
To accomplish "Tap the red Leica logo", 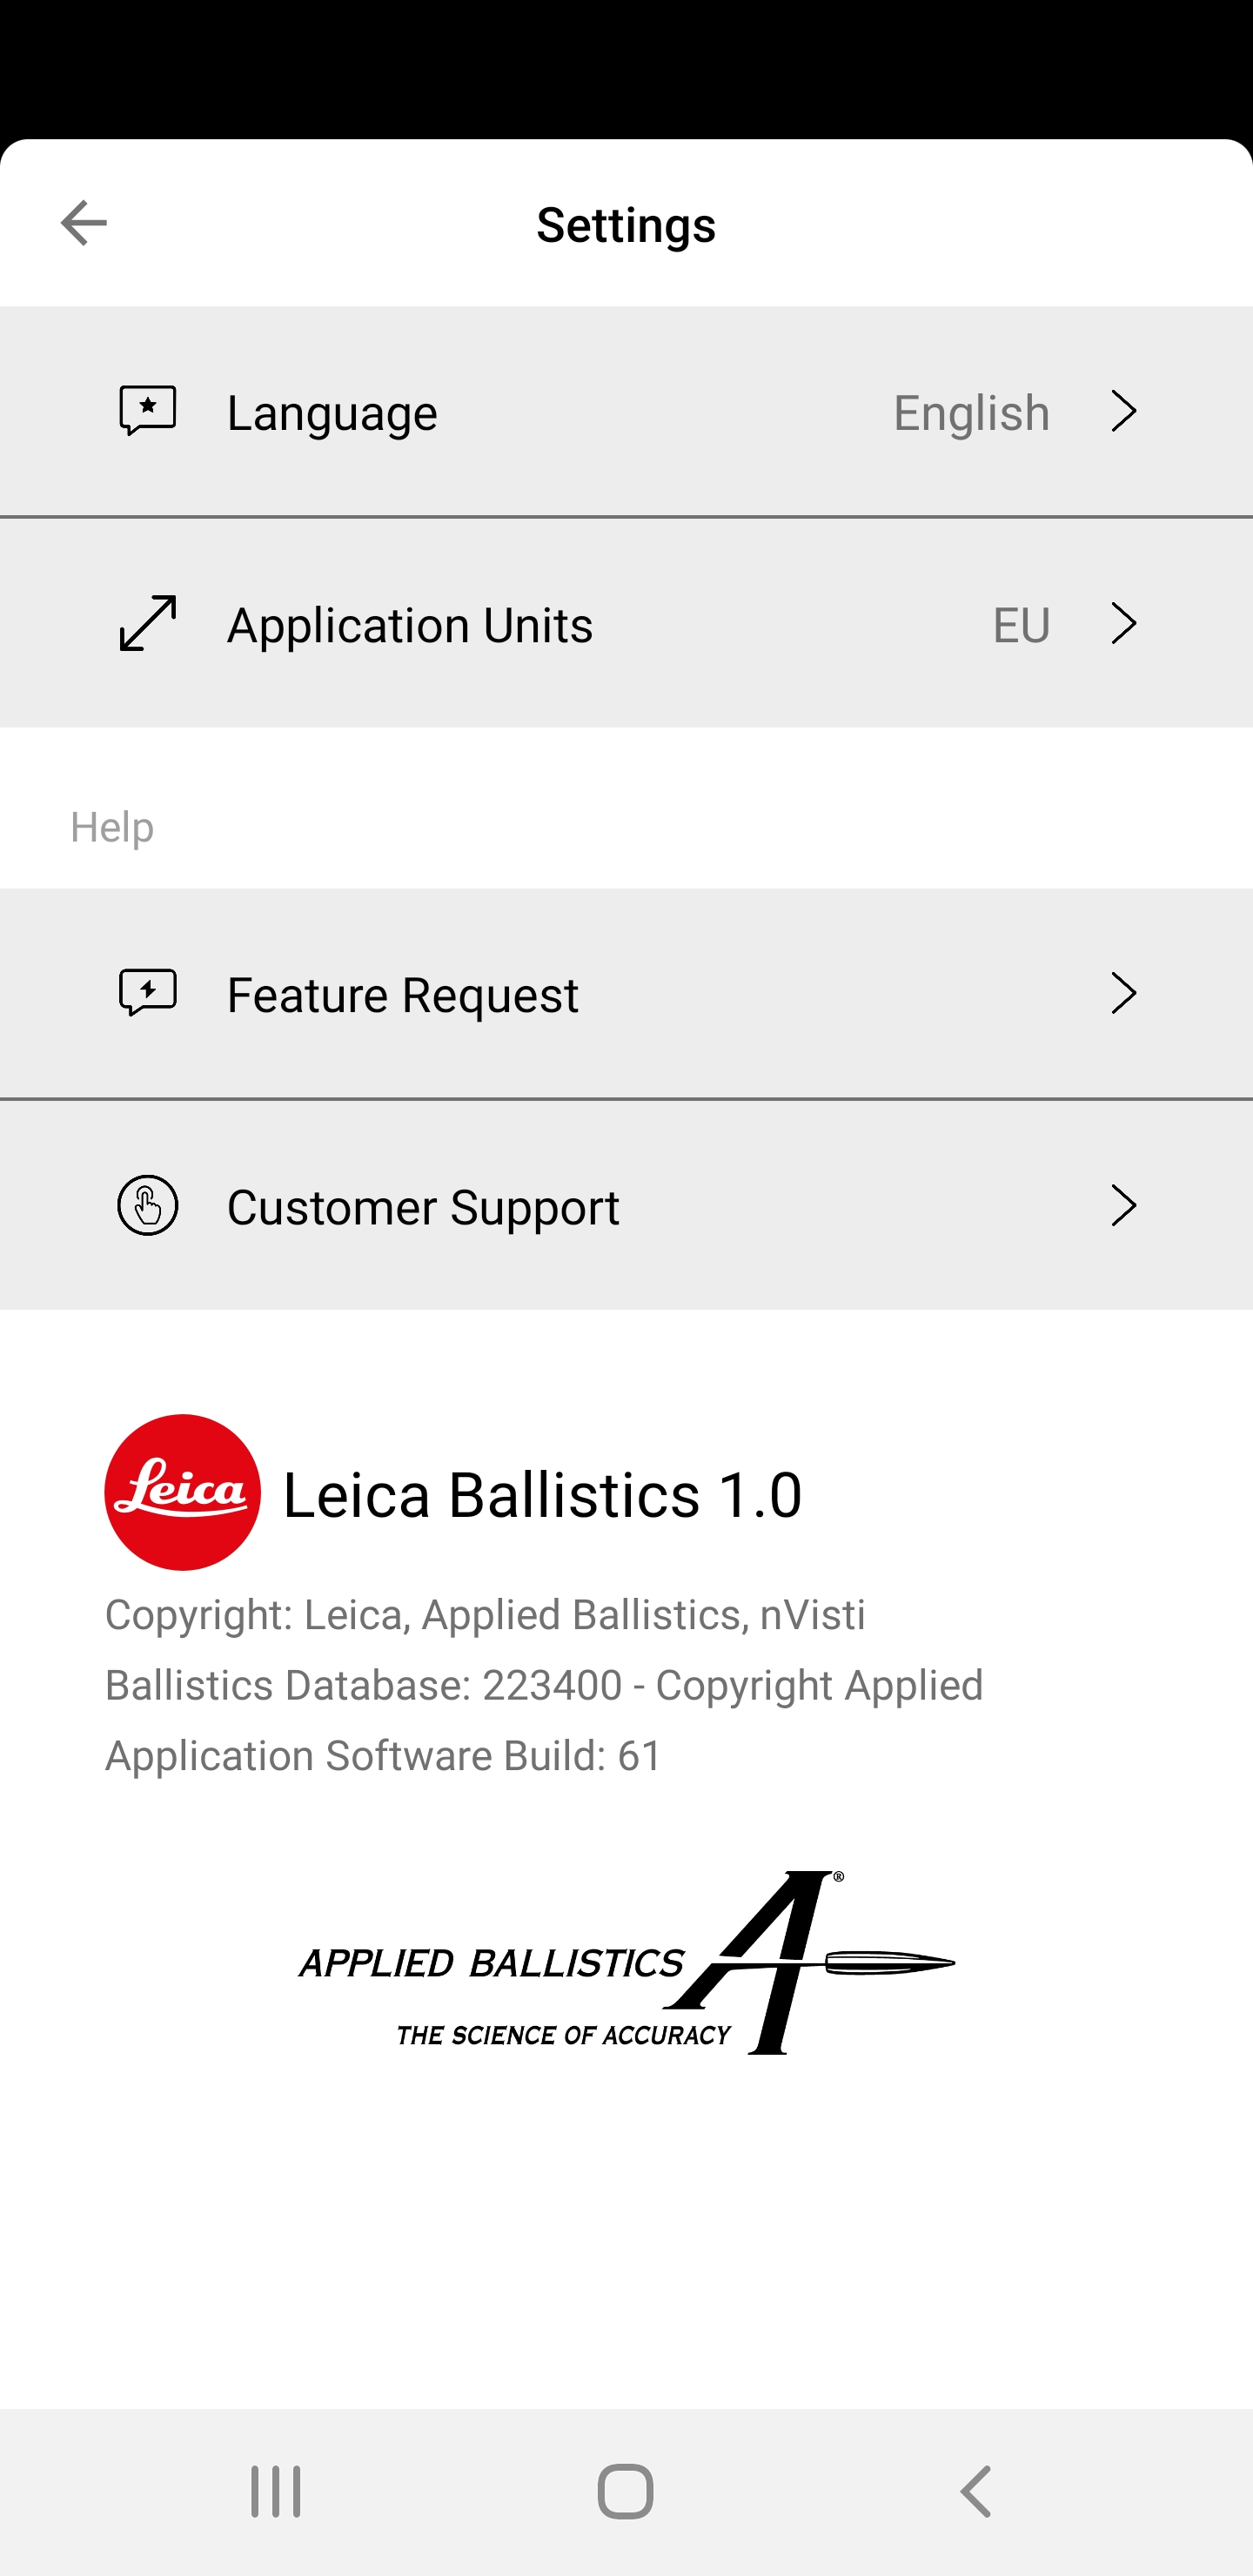I will (x=183, y=1492).
